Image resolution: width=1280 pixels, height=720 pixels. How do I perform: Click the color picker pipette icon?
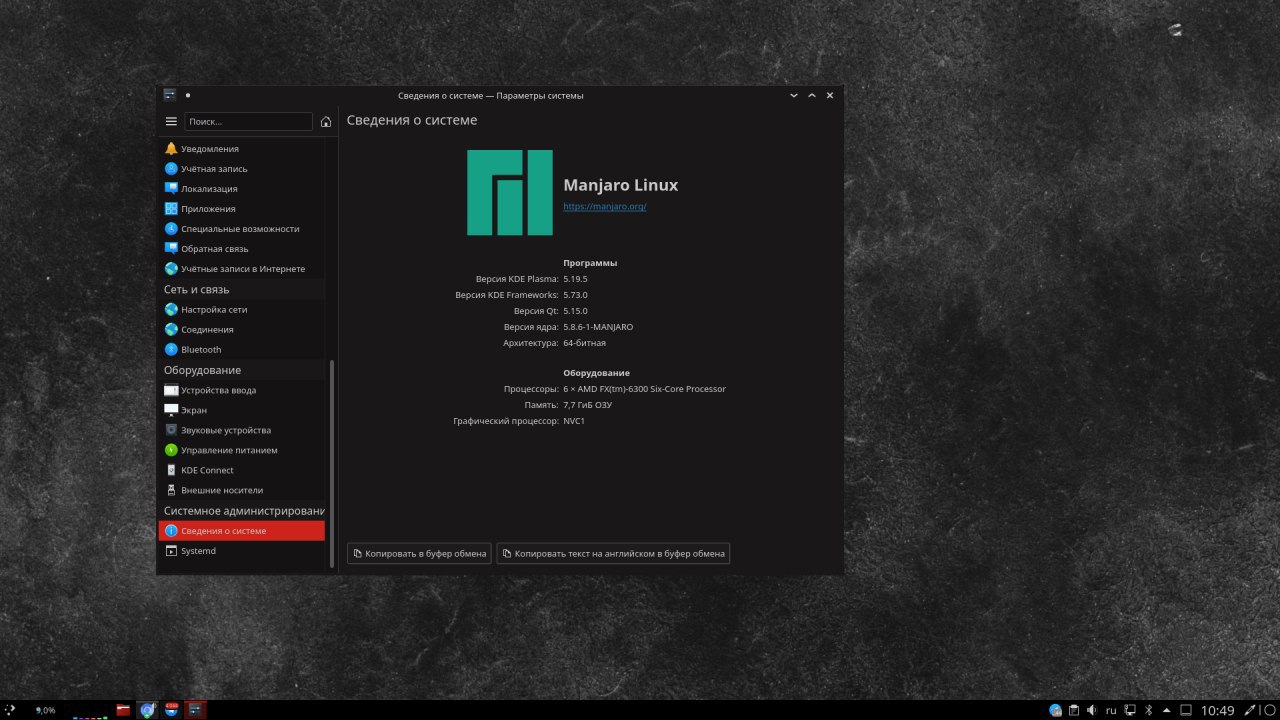(1249, 710)
